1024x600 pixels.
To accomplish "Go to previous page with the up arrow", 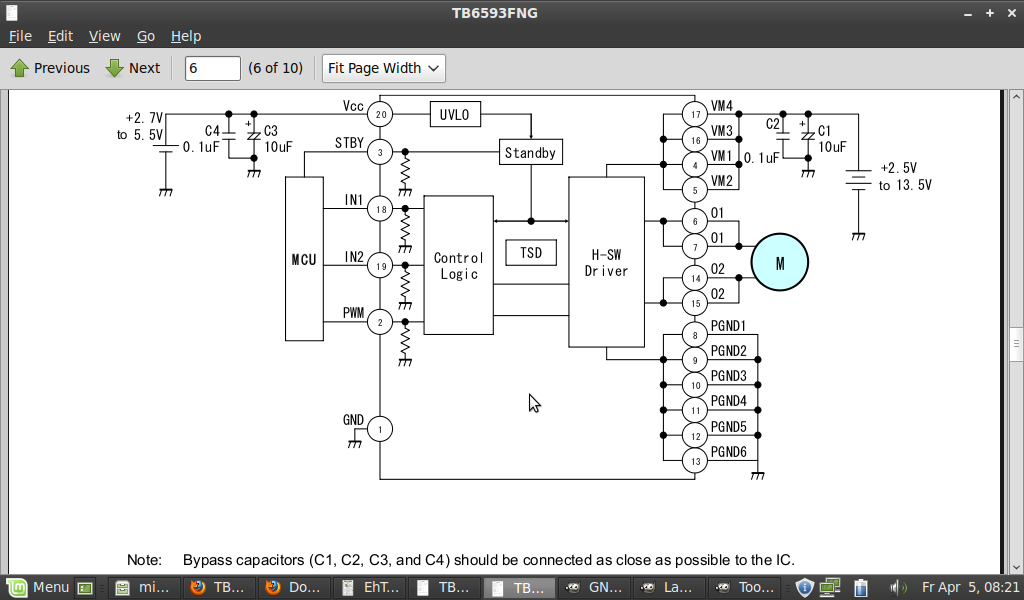I will (50, 68).
